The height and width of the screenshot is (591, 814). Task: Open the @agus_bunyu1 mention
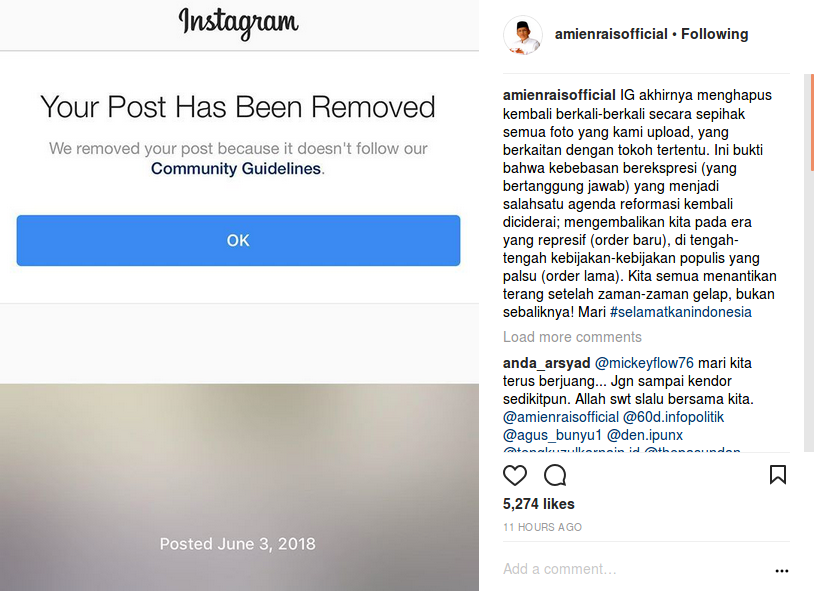(552, 435)
